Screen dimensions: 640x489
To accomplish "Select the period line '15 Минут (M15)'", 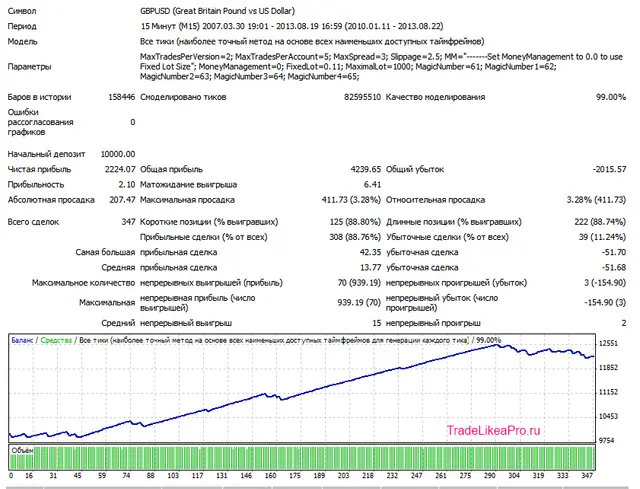I will pos(291,27).
